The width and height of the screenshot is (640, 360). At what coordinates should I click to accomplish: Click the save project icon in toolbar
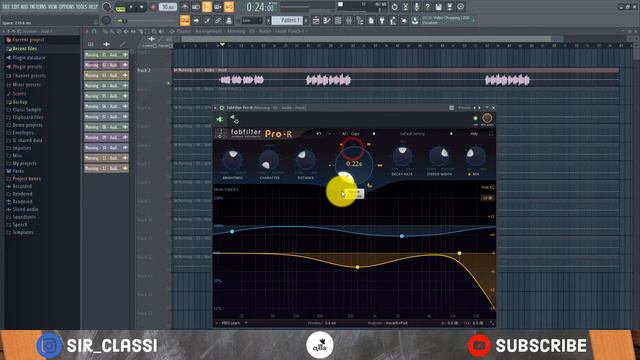(438, 7)
